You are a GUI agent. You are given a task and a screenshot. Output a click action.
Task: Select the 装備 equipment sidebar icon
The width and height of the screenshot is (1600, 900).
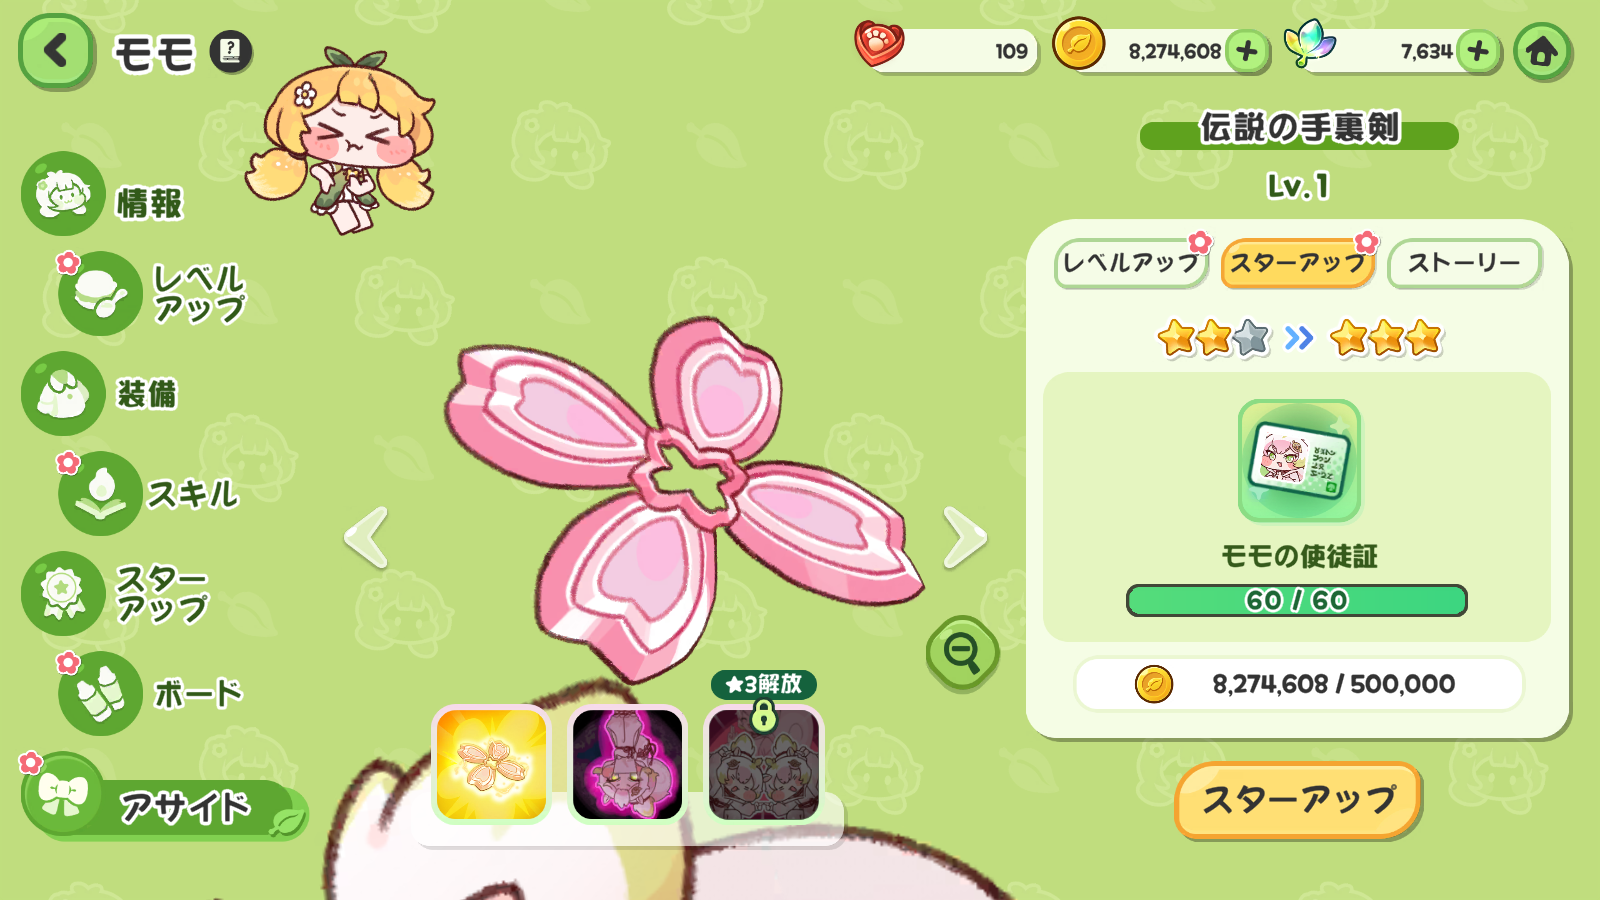coord(63,393)
